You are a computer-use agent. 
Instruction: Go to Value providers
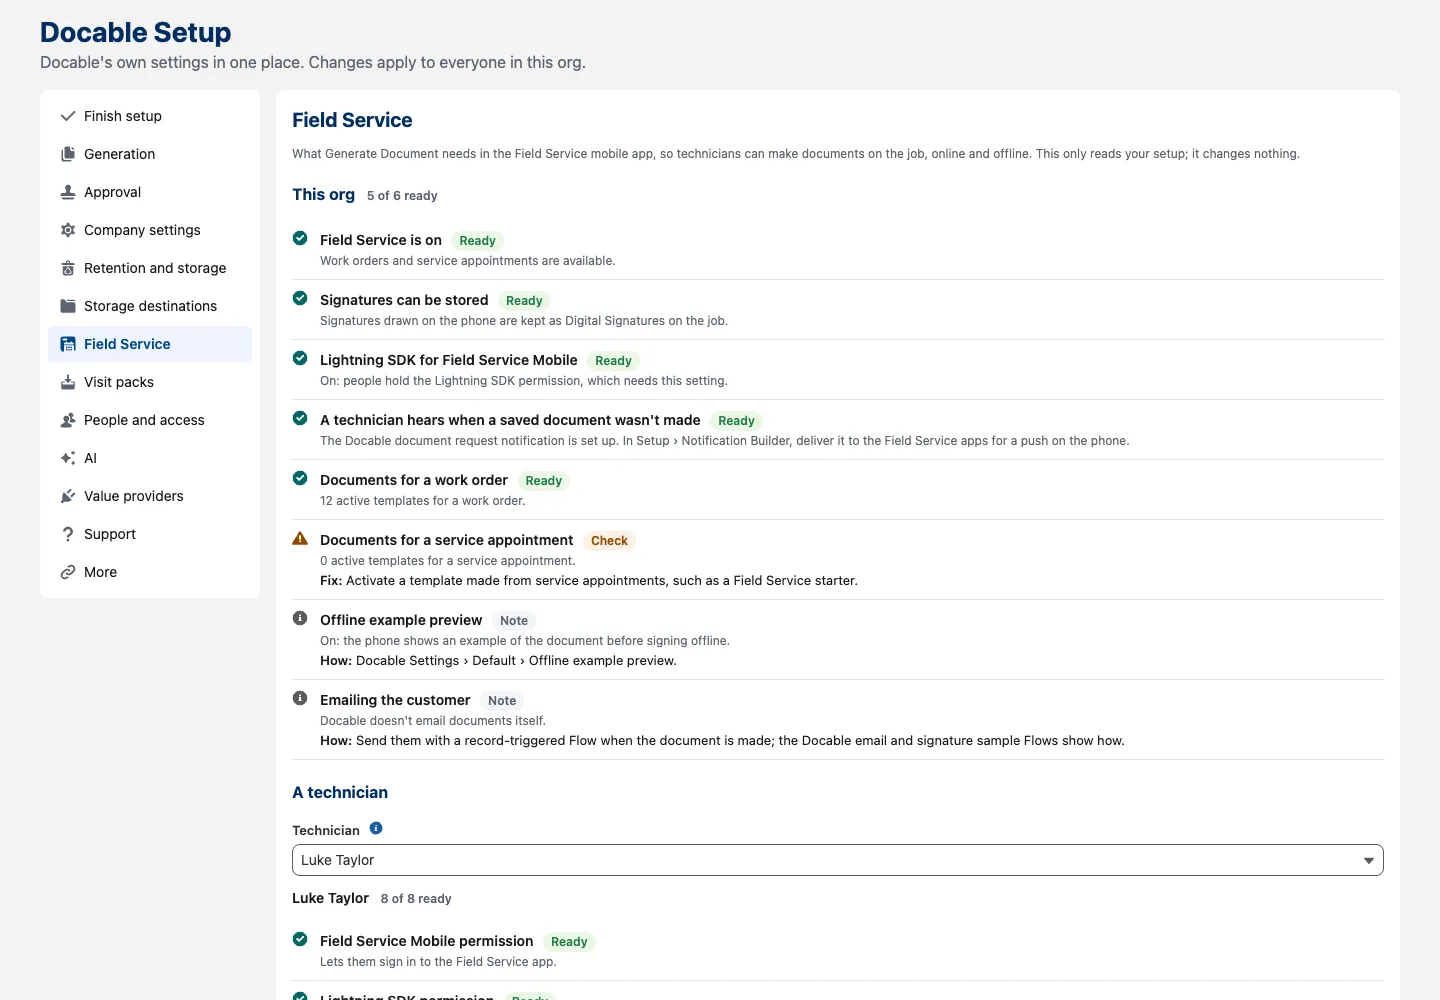(150, 496)
